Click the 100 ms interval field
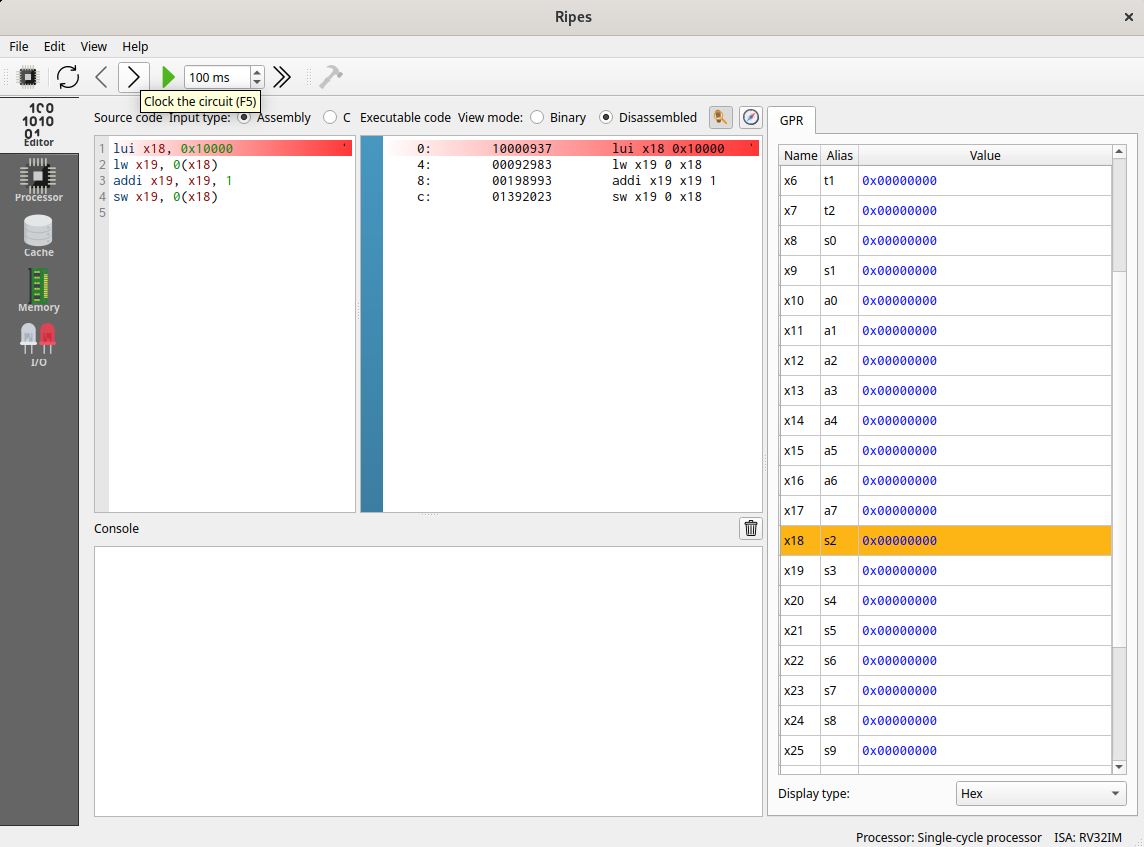This screenshot has width=1144, height=847. click(217, 77)
